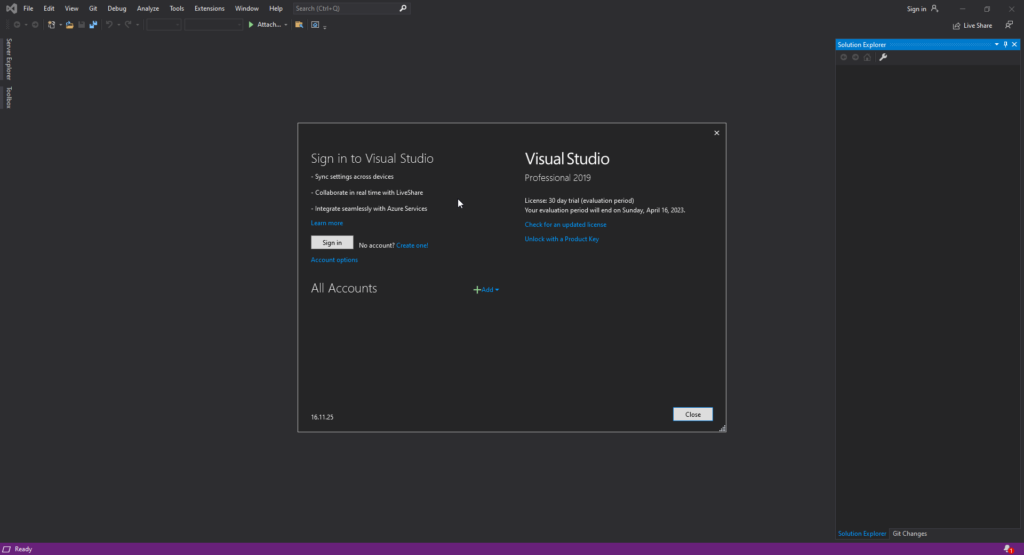Click the Save All toolbar icon

coord(93,25)
